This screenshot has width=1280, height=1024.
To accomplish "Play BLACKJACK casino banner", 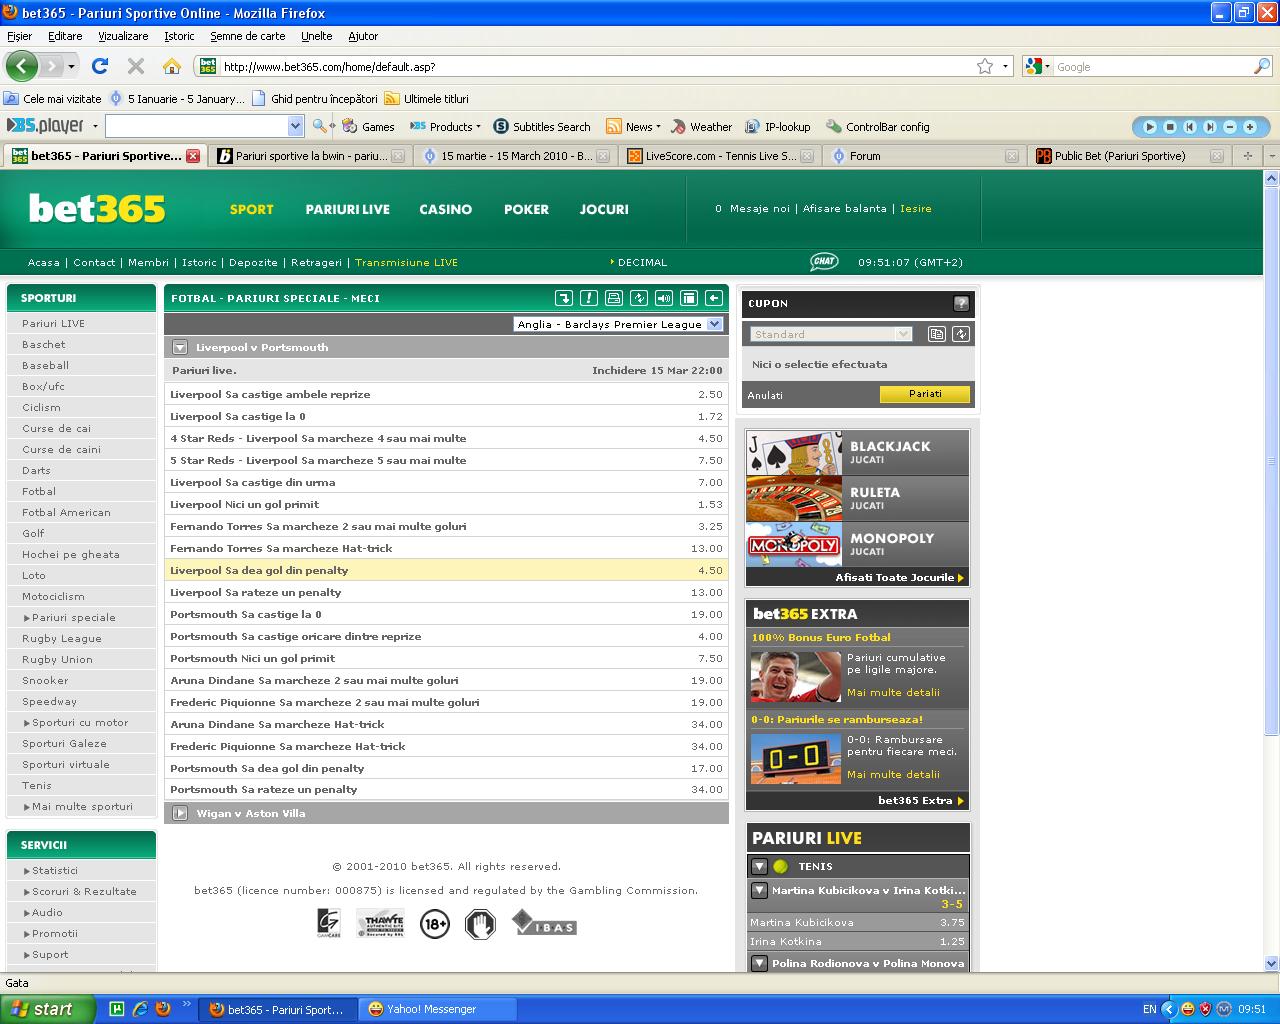I will pos(858,453).
